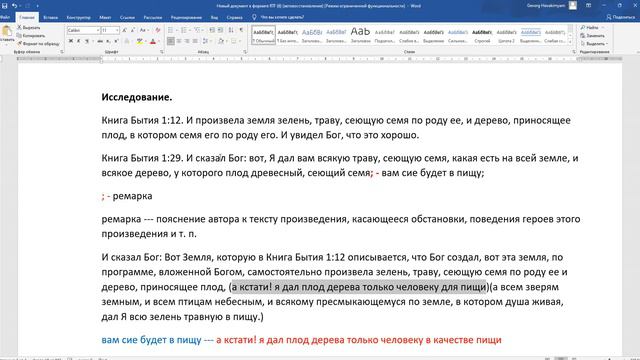This screenshot has height=360, width=640.
Task: Center align text
Action: pos(179,41)
